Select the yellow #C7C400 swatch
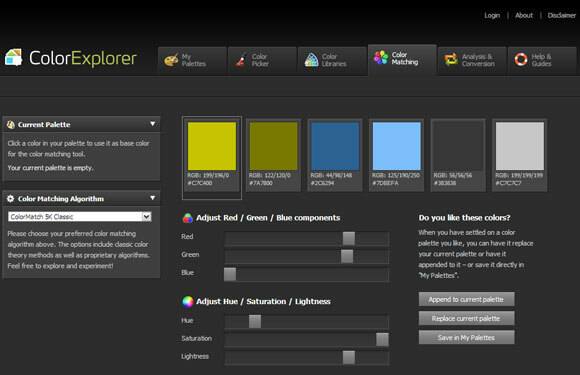The height and width of the screenshot is (375, 580). tap(212, 146)
